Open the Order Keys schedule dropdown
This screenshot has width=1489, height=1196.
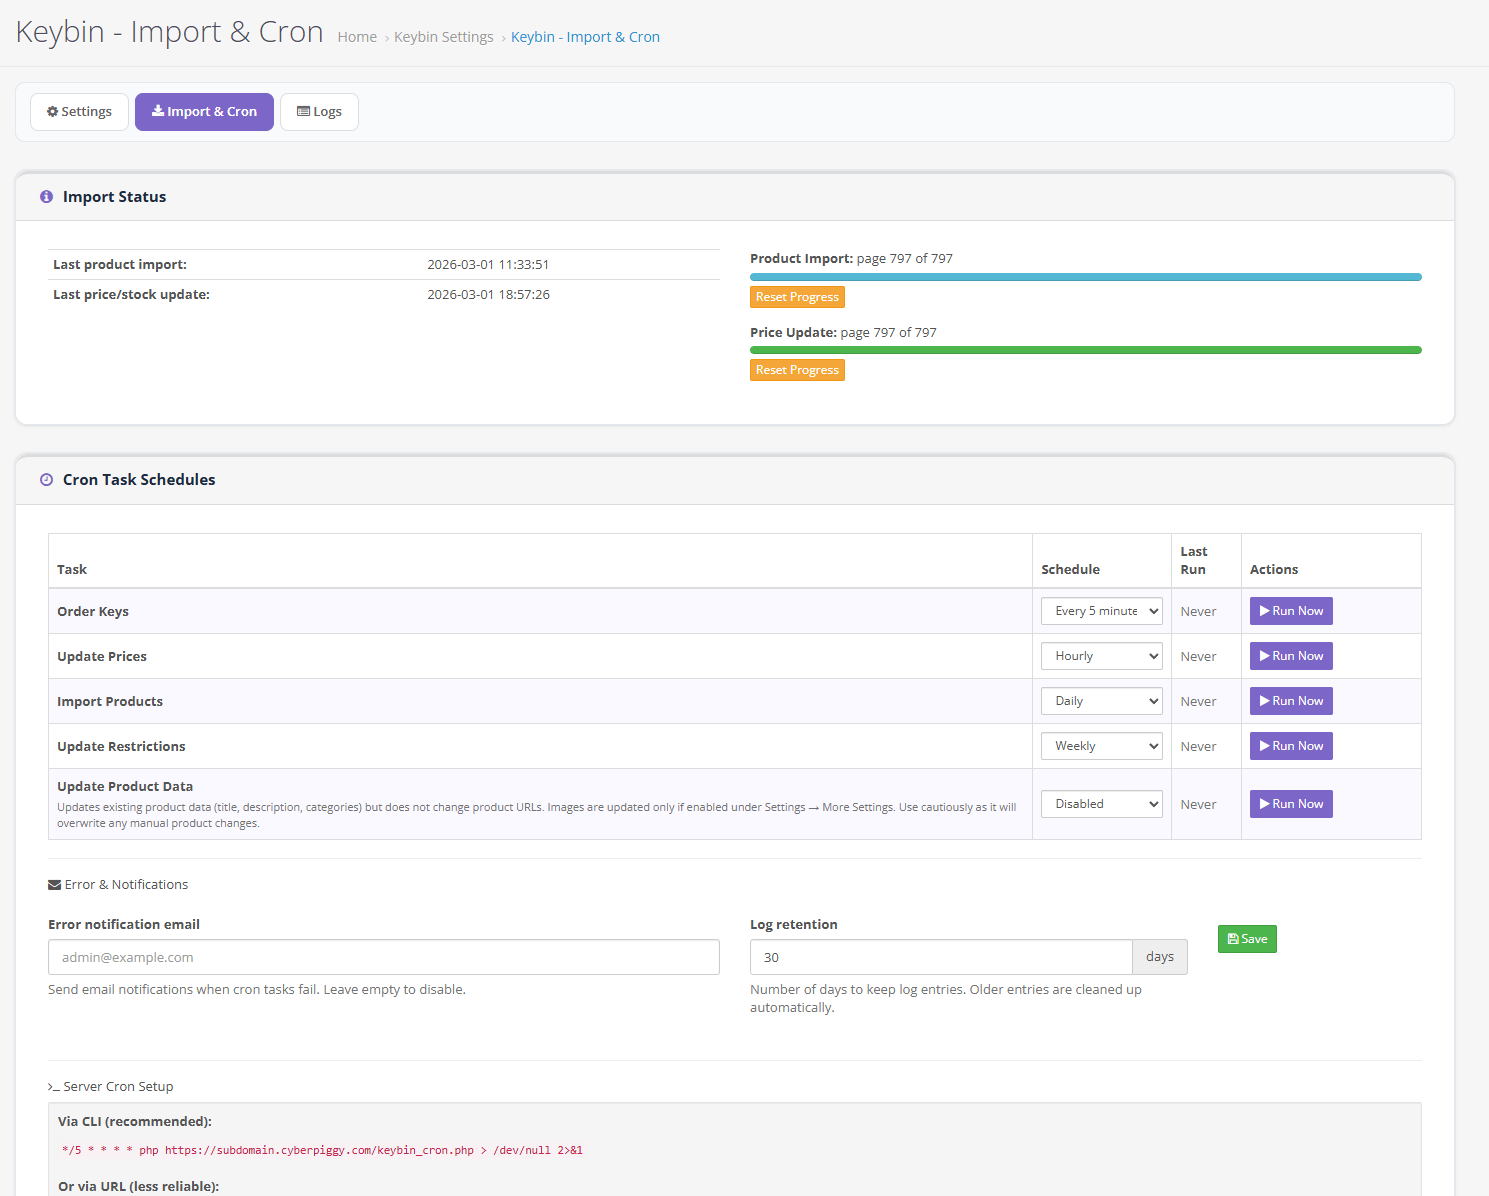pos(1101,611)
